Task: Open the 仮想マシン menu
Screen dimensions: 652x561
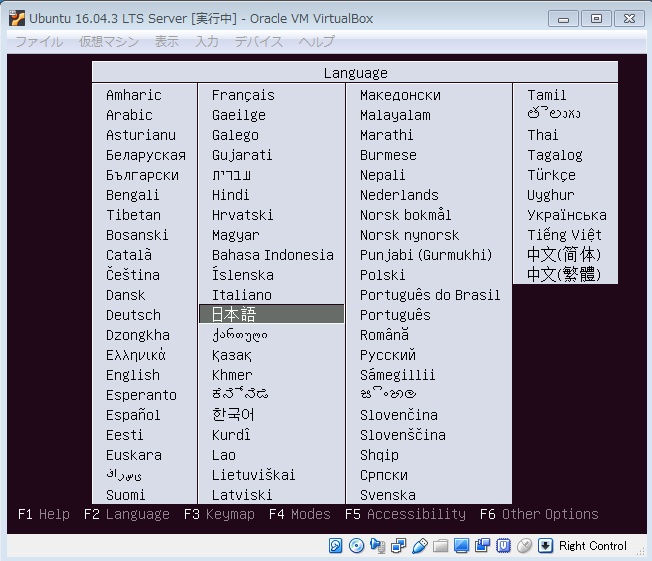Action: pyautogui.click(x=109, y=41)
